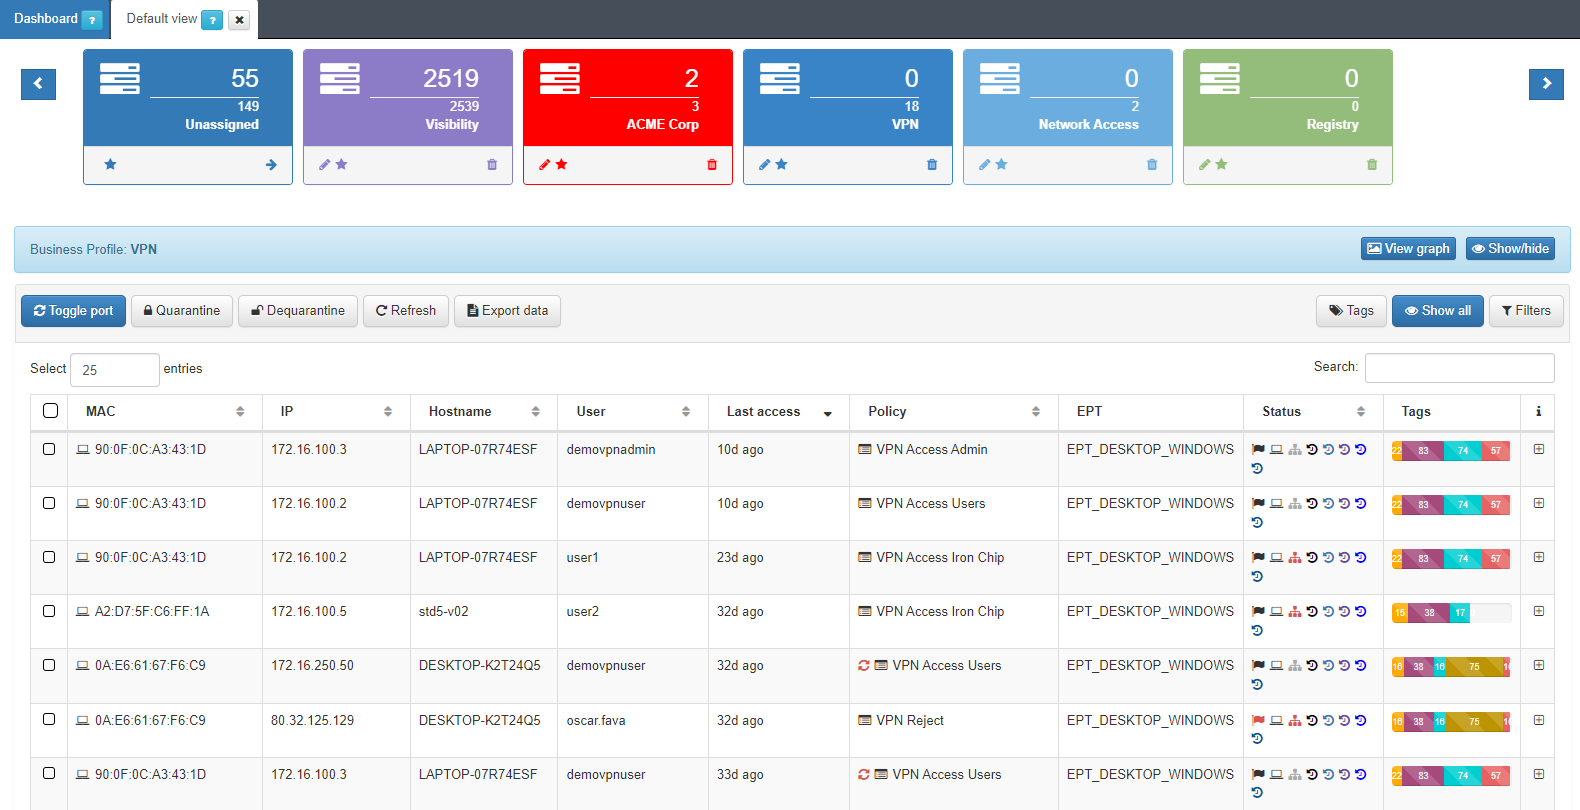Delete ACME Corp card with trash icon
The image size is (1580, 810).
click(712, 164)
